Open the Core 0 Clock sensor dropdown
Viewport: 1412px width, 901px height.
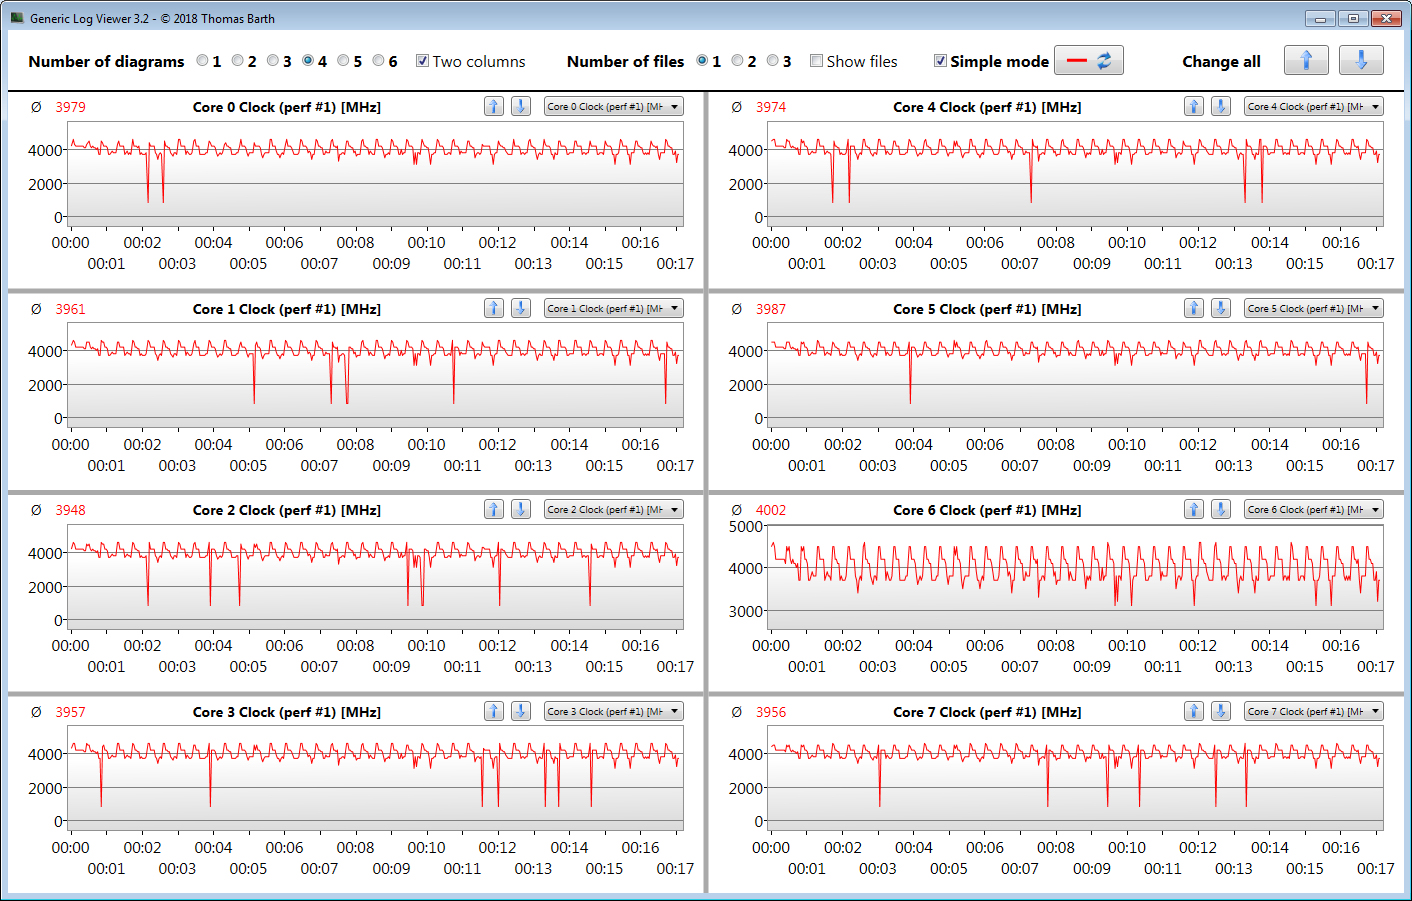click(613, 106)
